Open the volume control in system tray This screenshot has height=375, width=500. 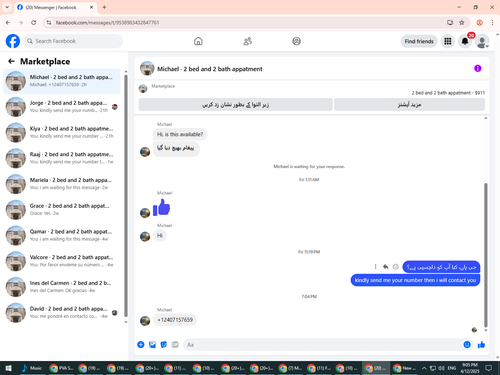coord(441,368)
